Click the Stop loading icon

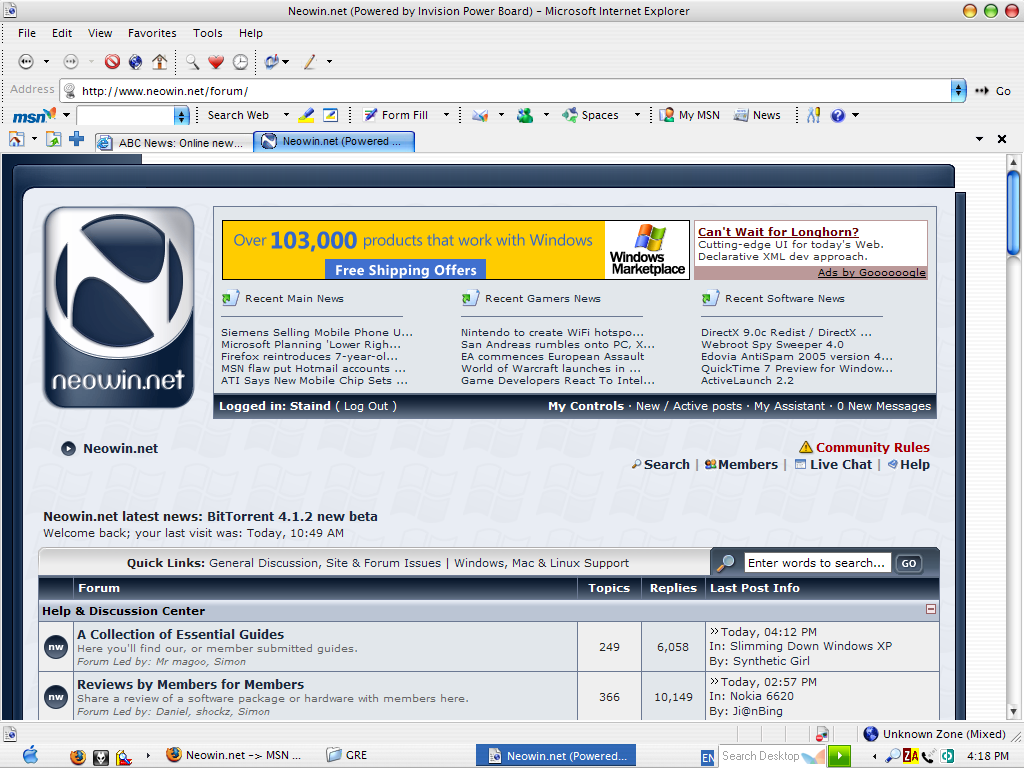112,62
